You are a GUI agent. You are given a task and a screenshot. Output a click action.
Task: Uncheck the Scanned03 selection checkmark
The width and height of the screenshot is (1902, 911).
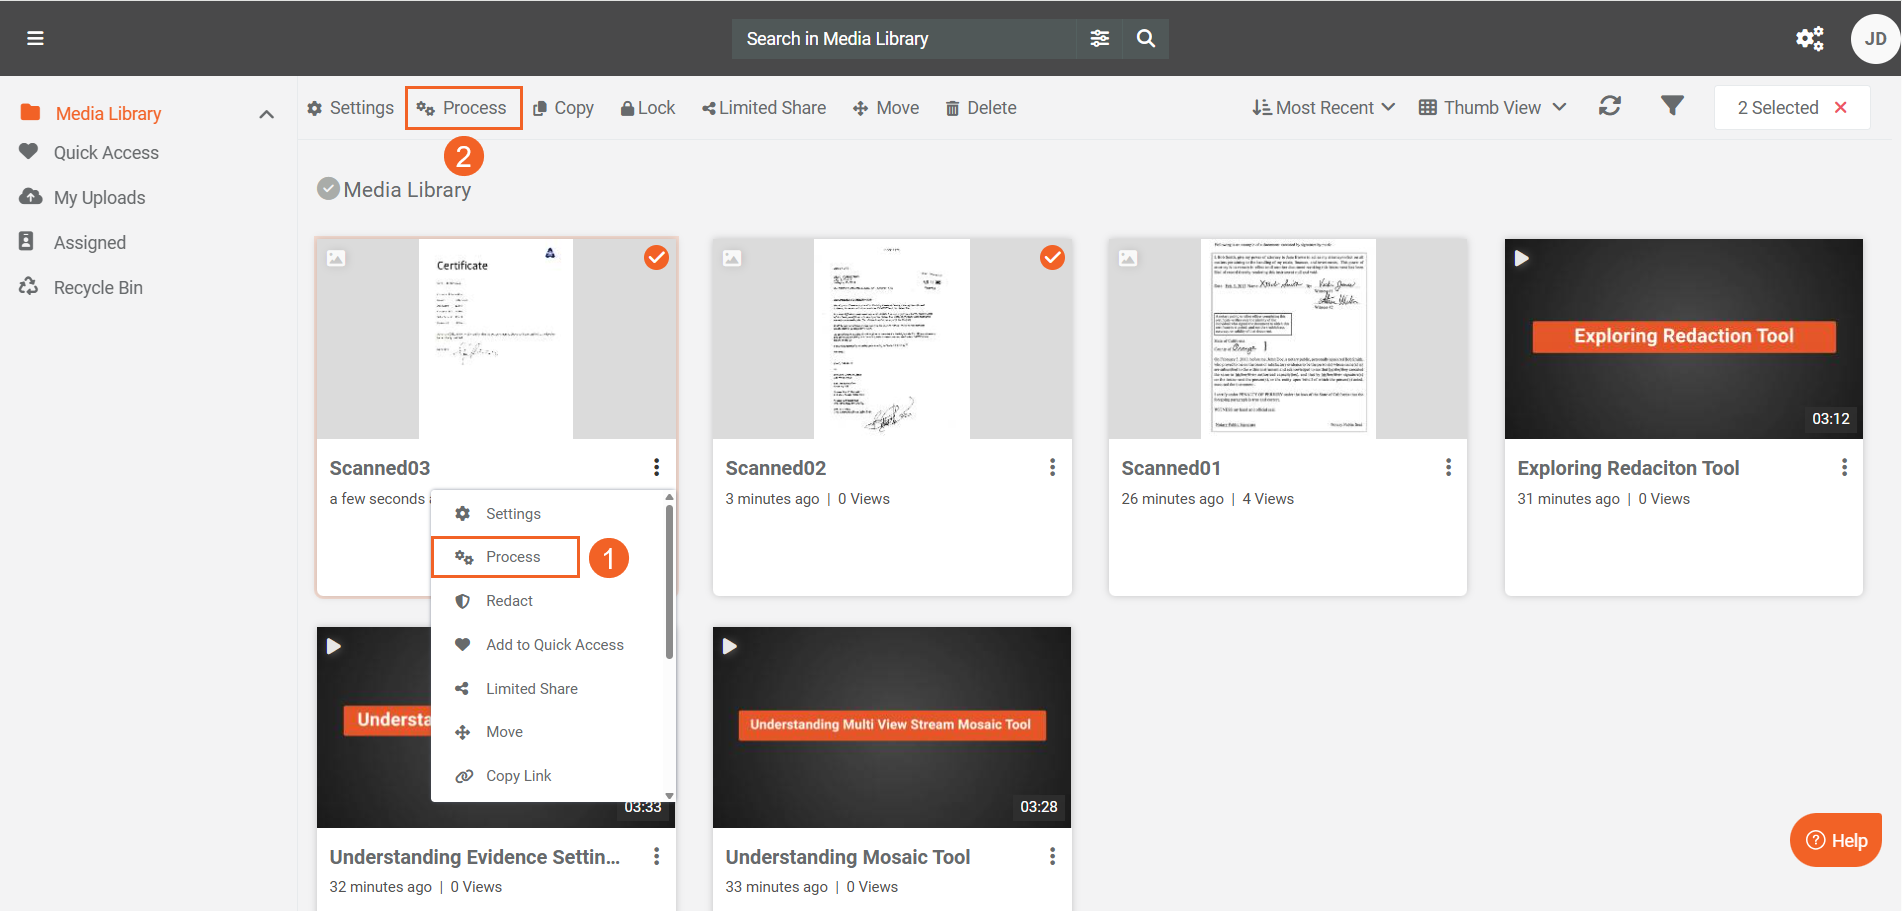pos(656,257)
